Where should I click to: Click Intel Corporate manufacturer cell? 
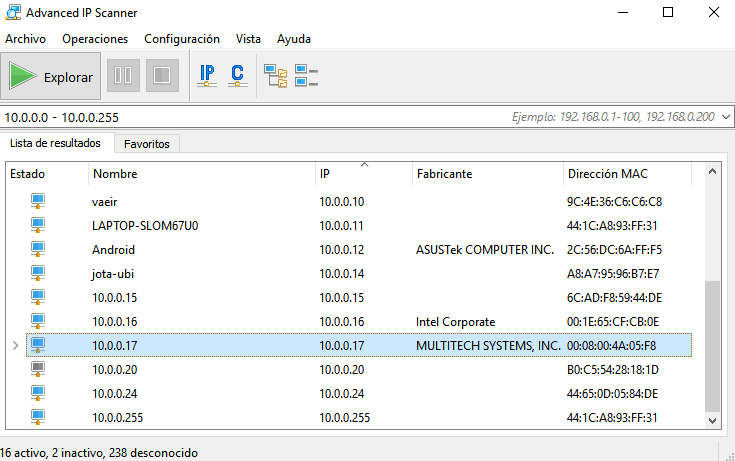click(456, 322)
